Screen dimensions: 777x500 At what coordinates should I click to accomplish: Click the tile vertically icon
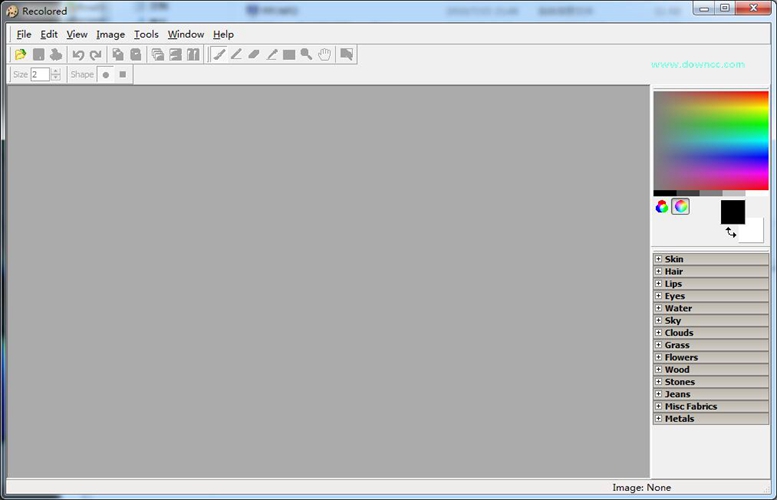coord(193,55)
